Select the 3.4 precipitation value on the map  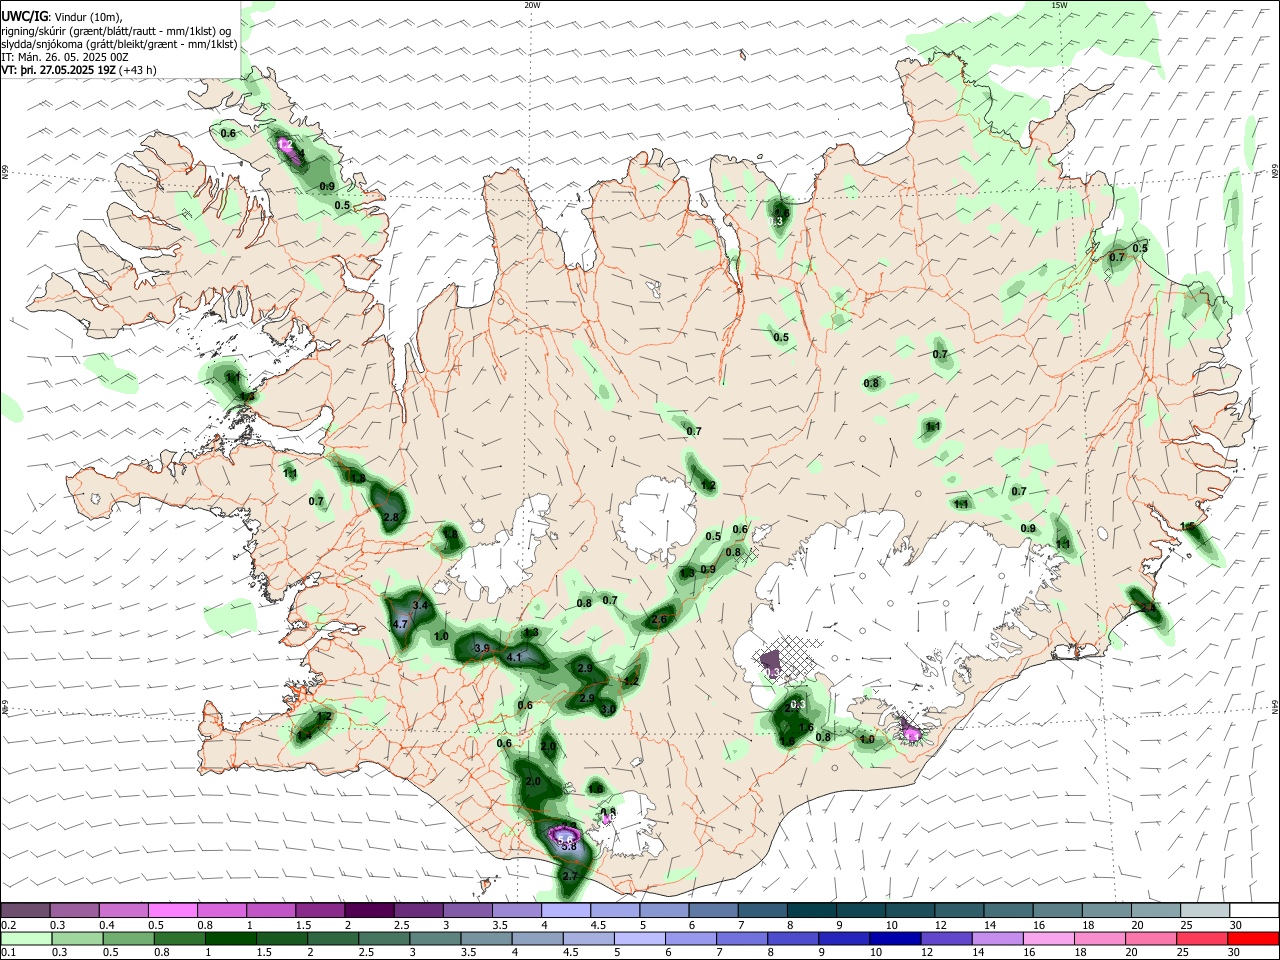[x=420, y=605]
